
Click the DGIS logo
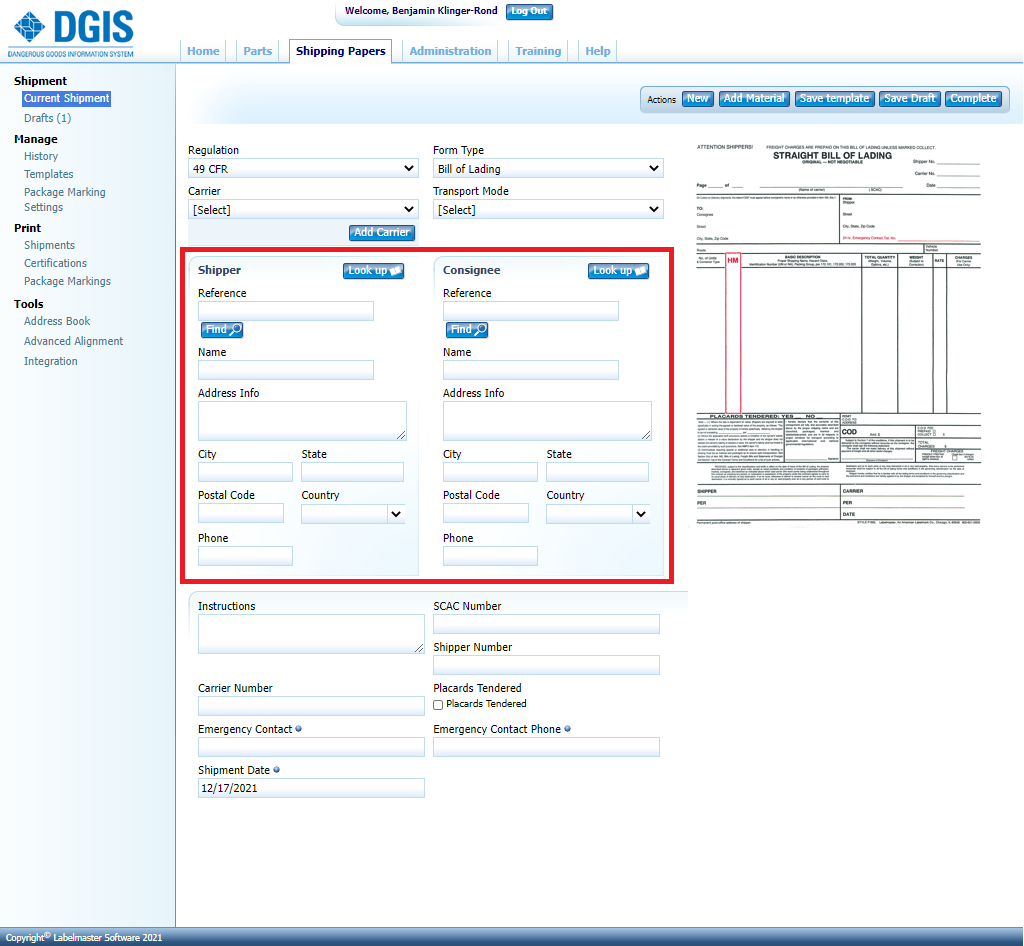(x=71, y=33)
